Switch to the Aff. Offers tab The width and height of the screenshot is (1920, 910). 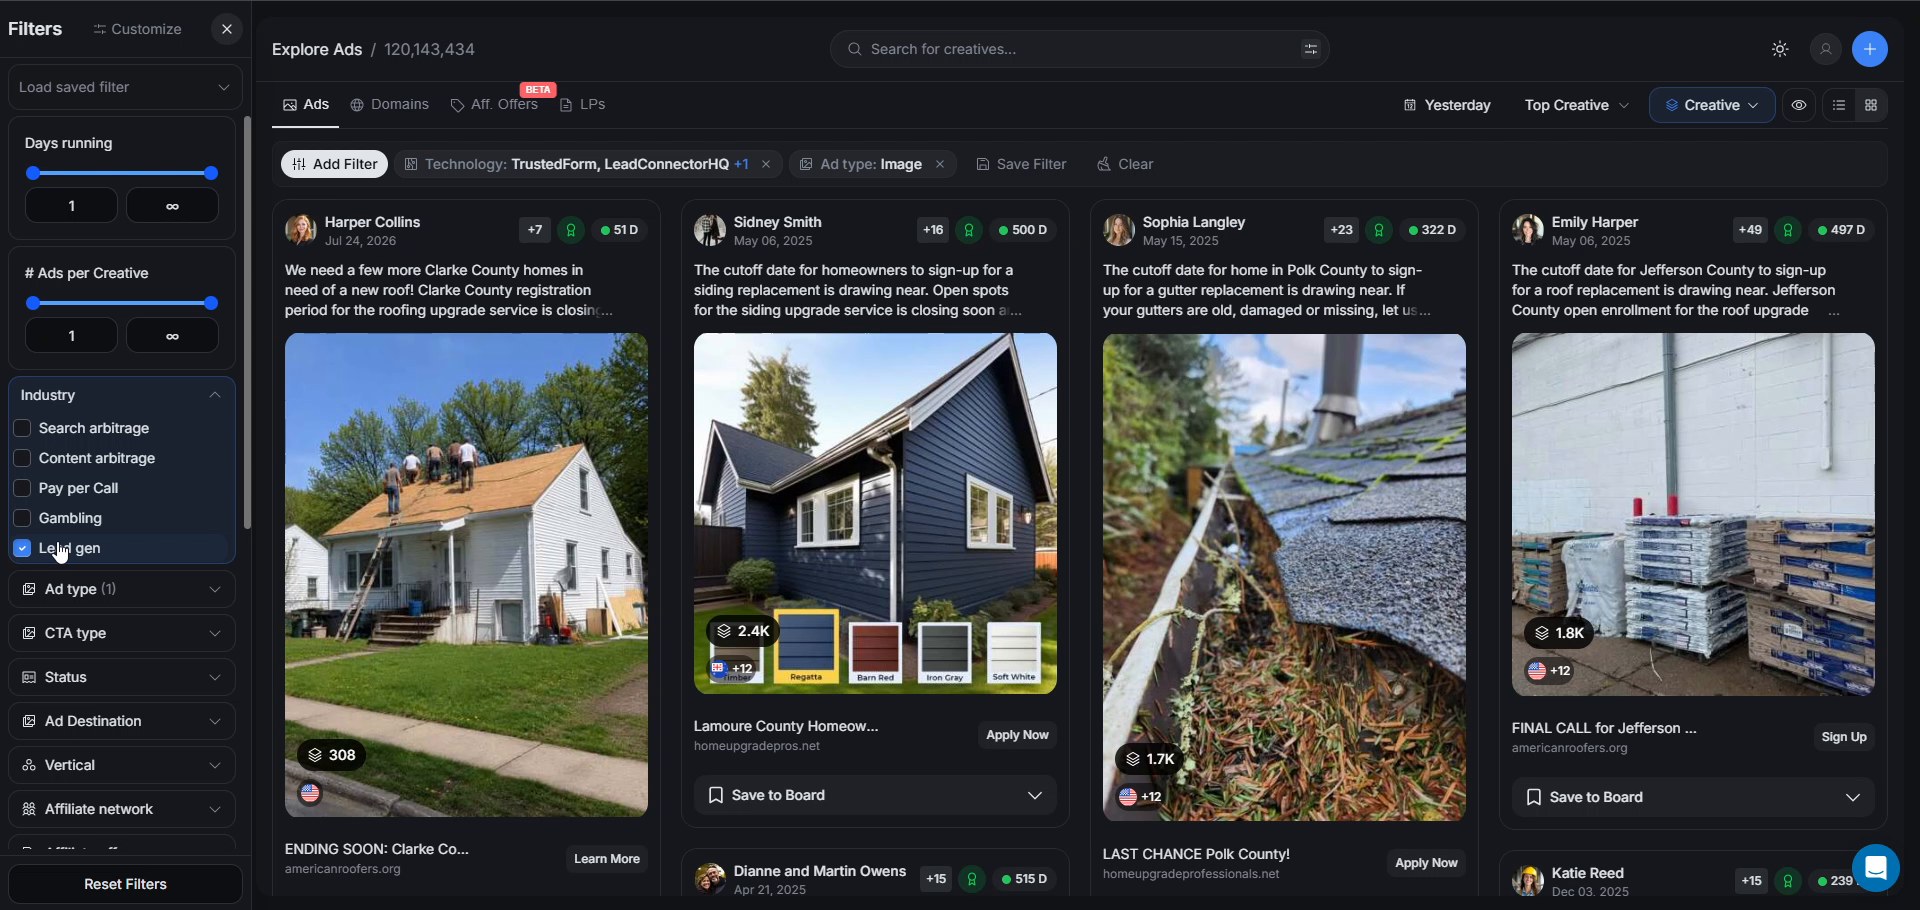[x=495, y=104]
